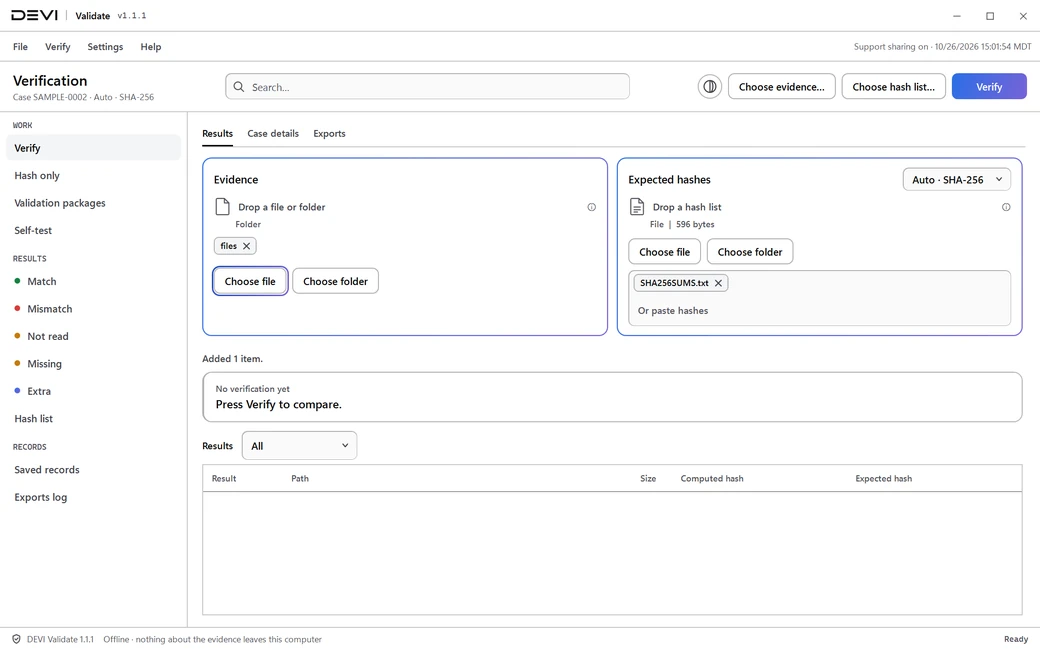The height and width of the screenshot is (650, 1040).
Task: Click Choose file in Expected hashes panel
Action: 665,252
